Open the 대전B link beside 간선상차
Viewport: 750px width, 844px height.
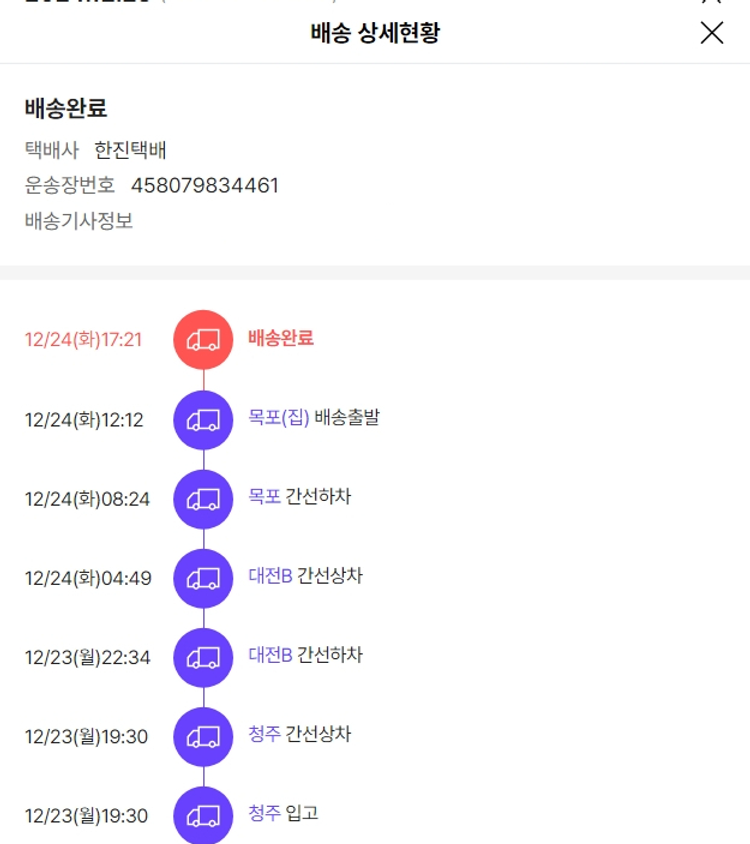(x=270, y=576)
